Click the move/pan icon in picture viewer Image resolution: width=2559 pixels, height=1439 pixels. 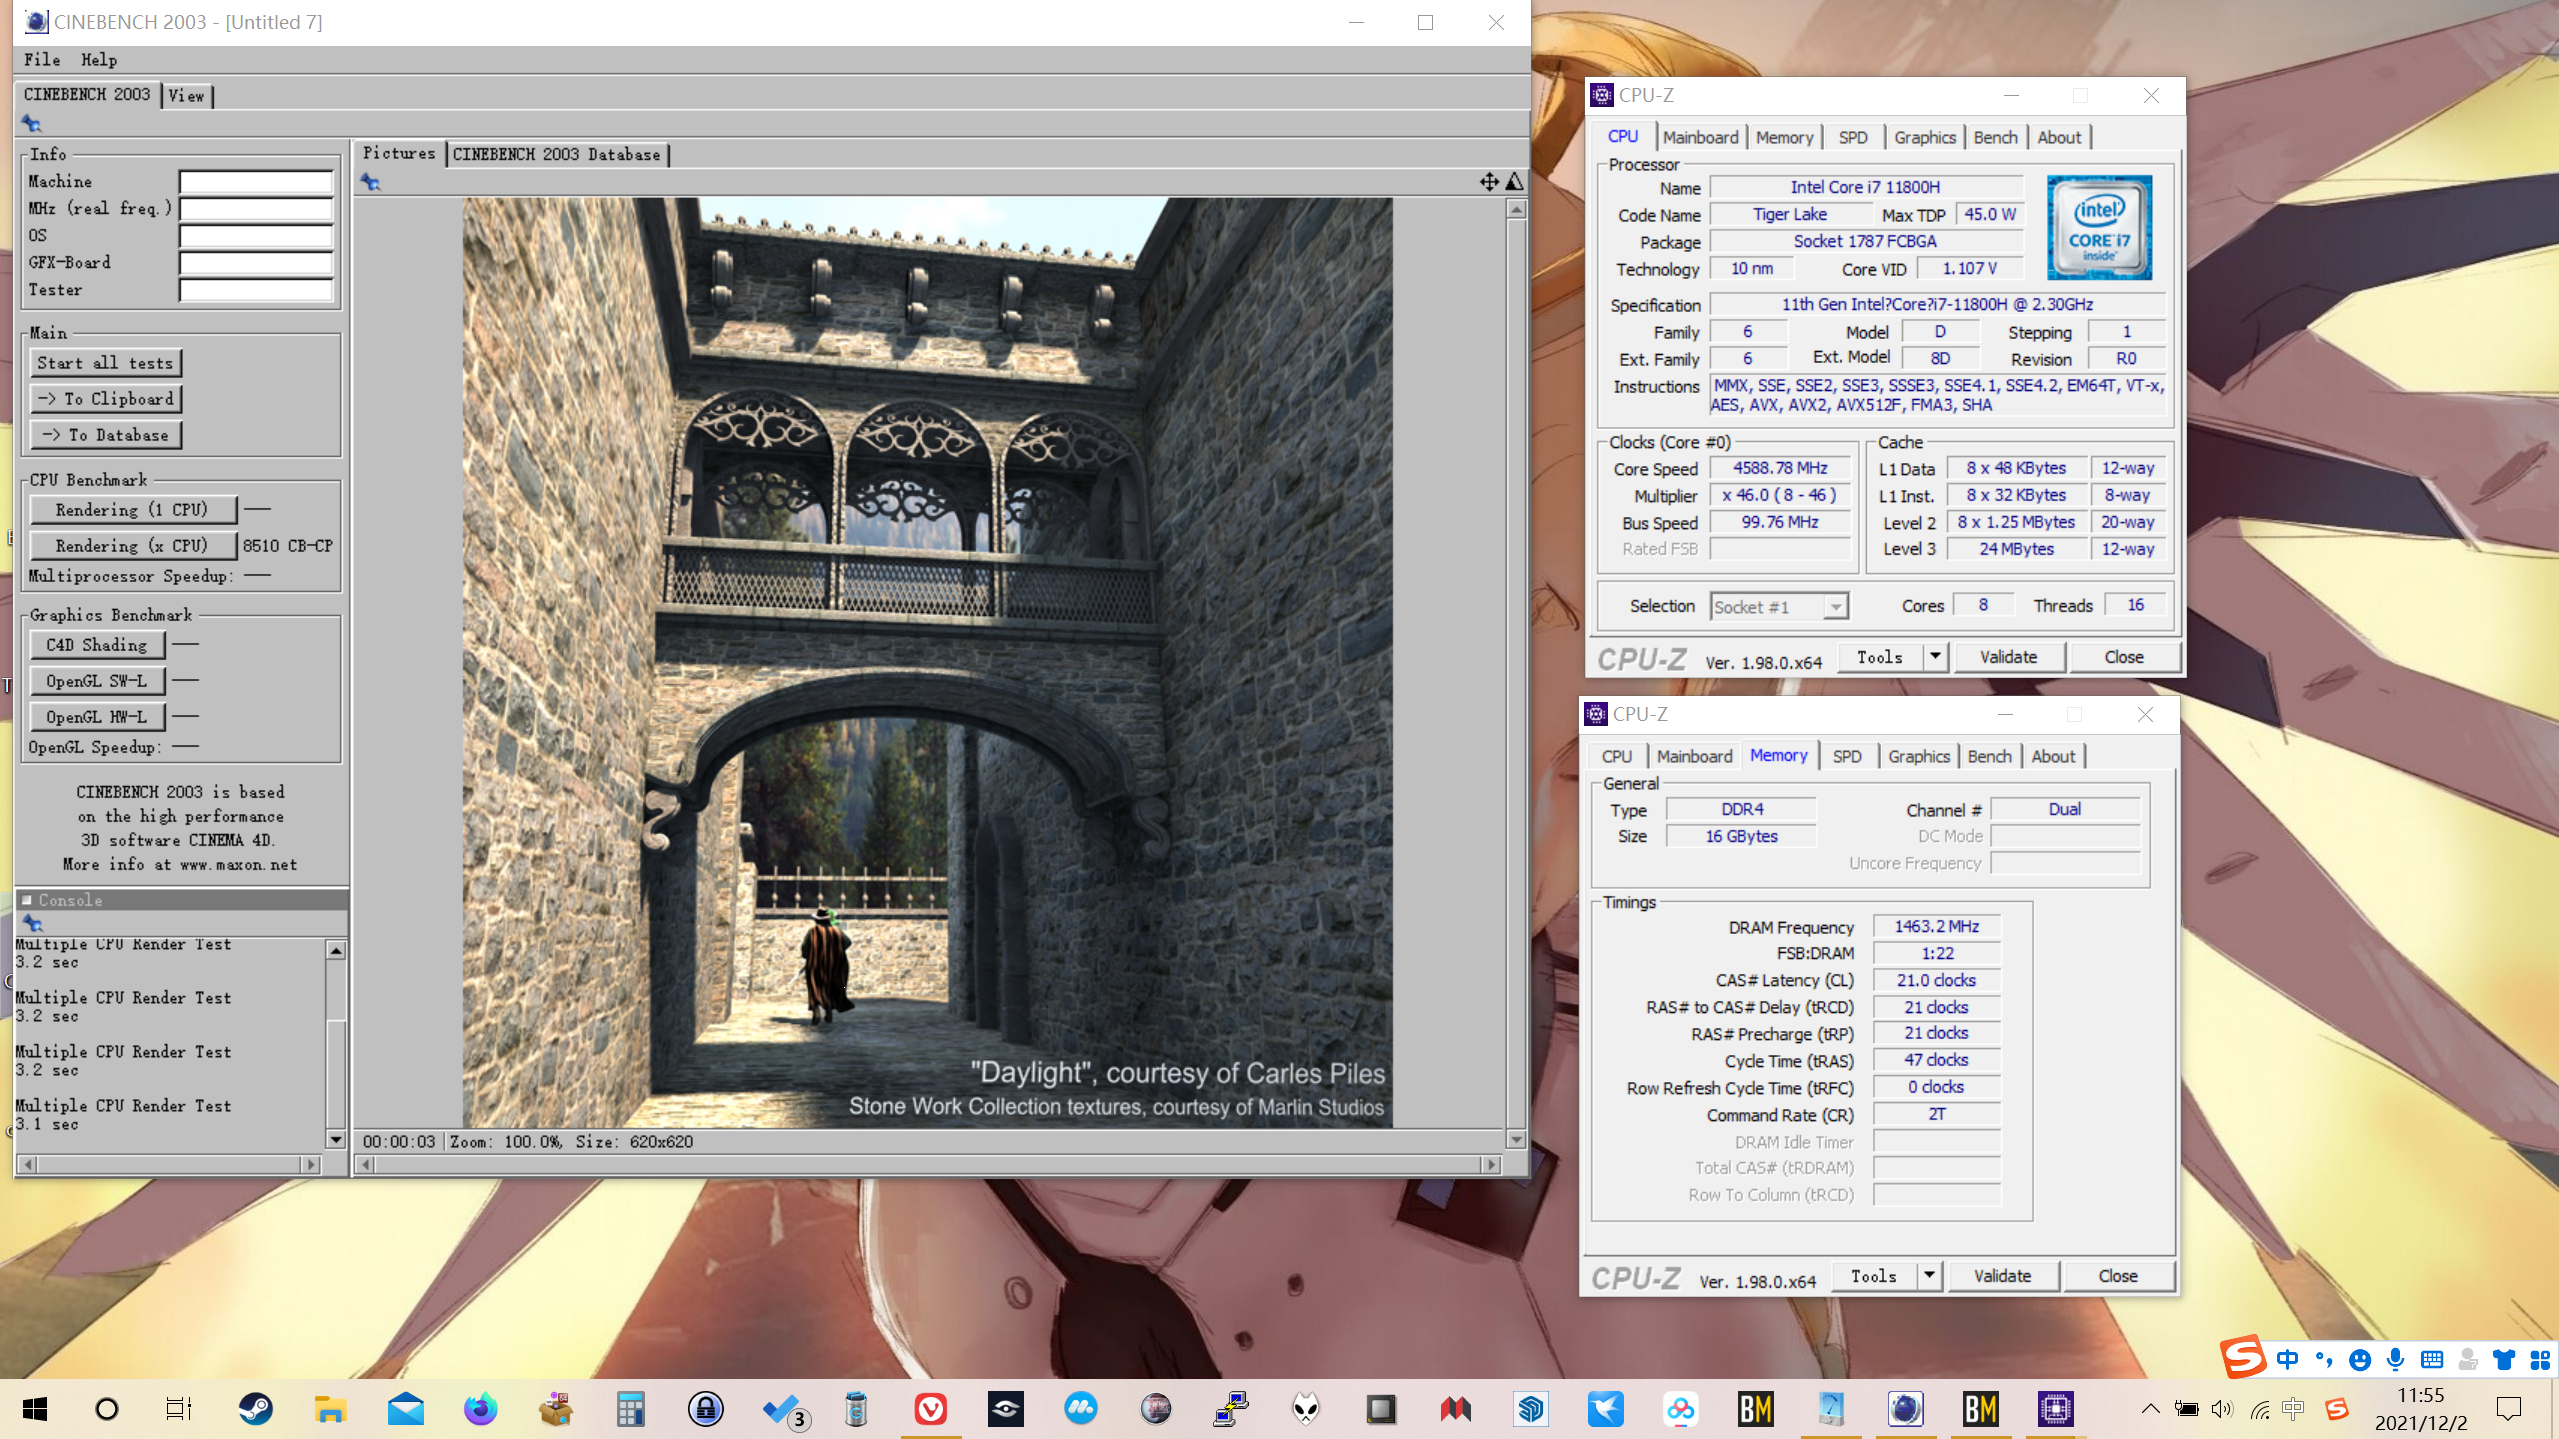[x=1489, y=181]
